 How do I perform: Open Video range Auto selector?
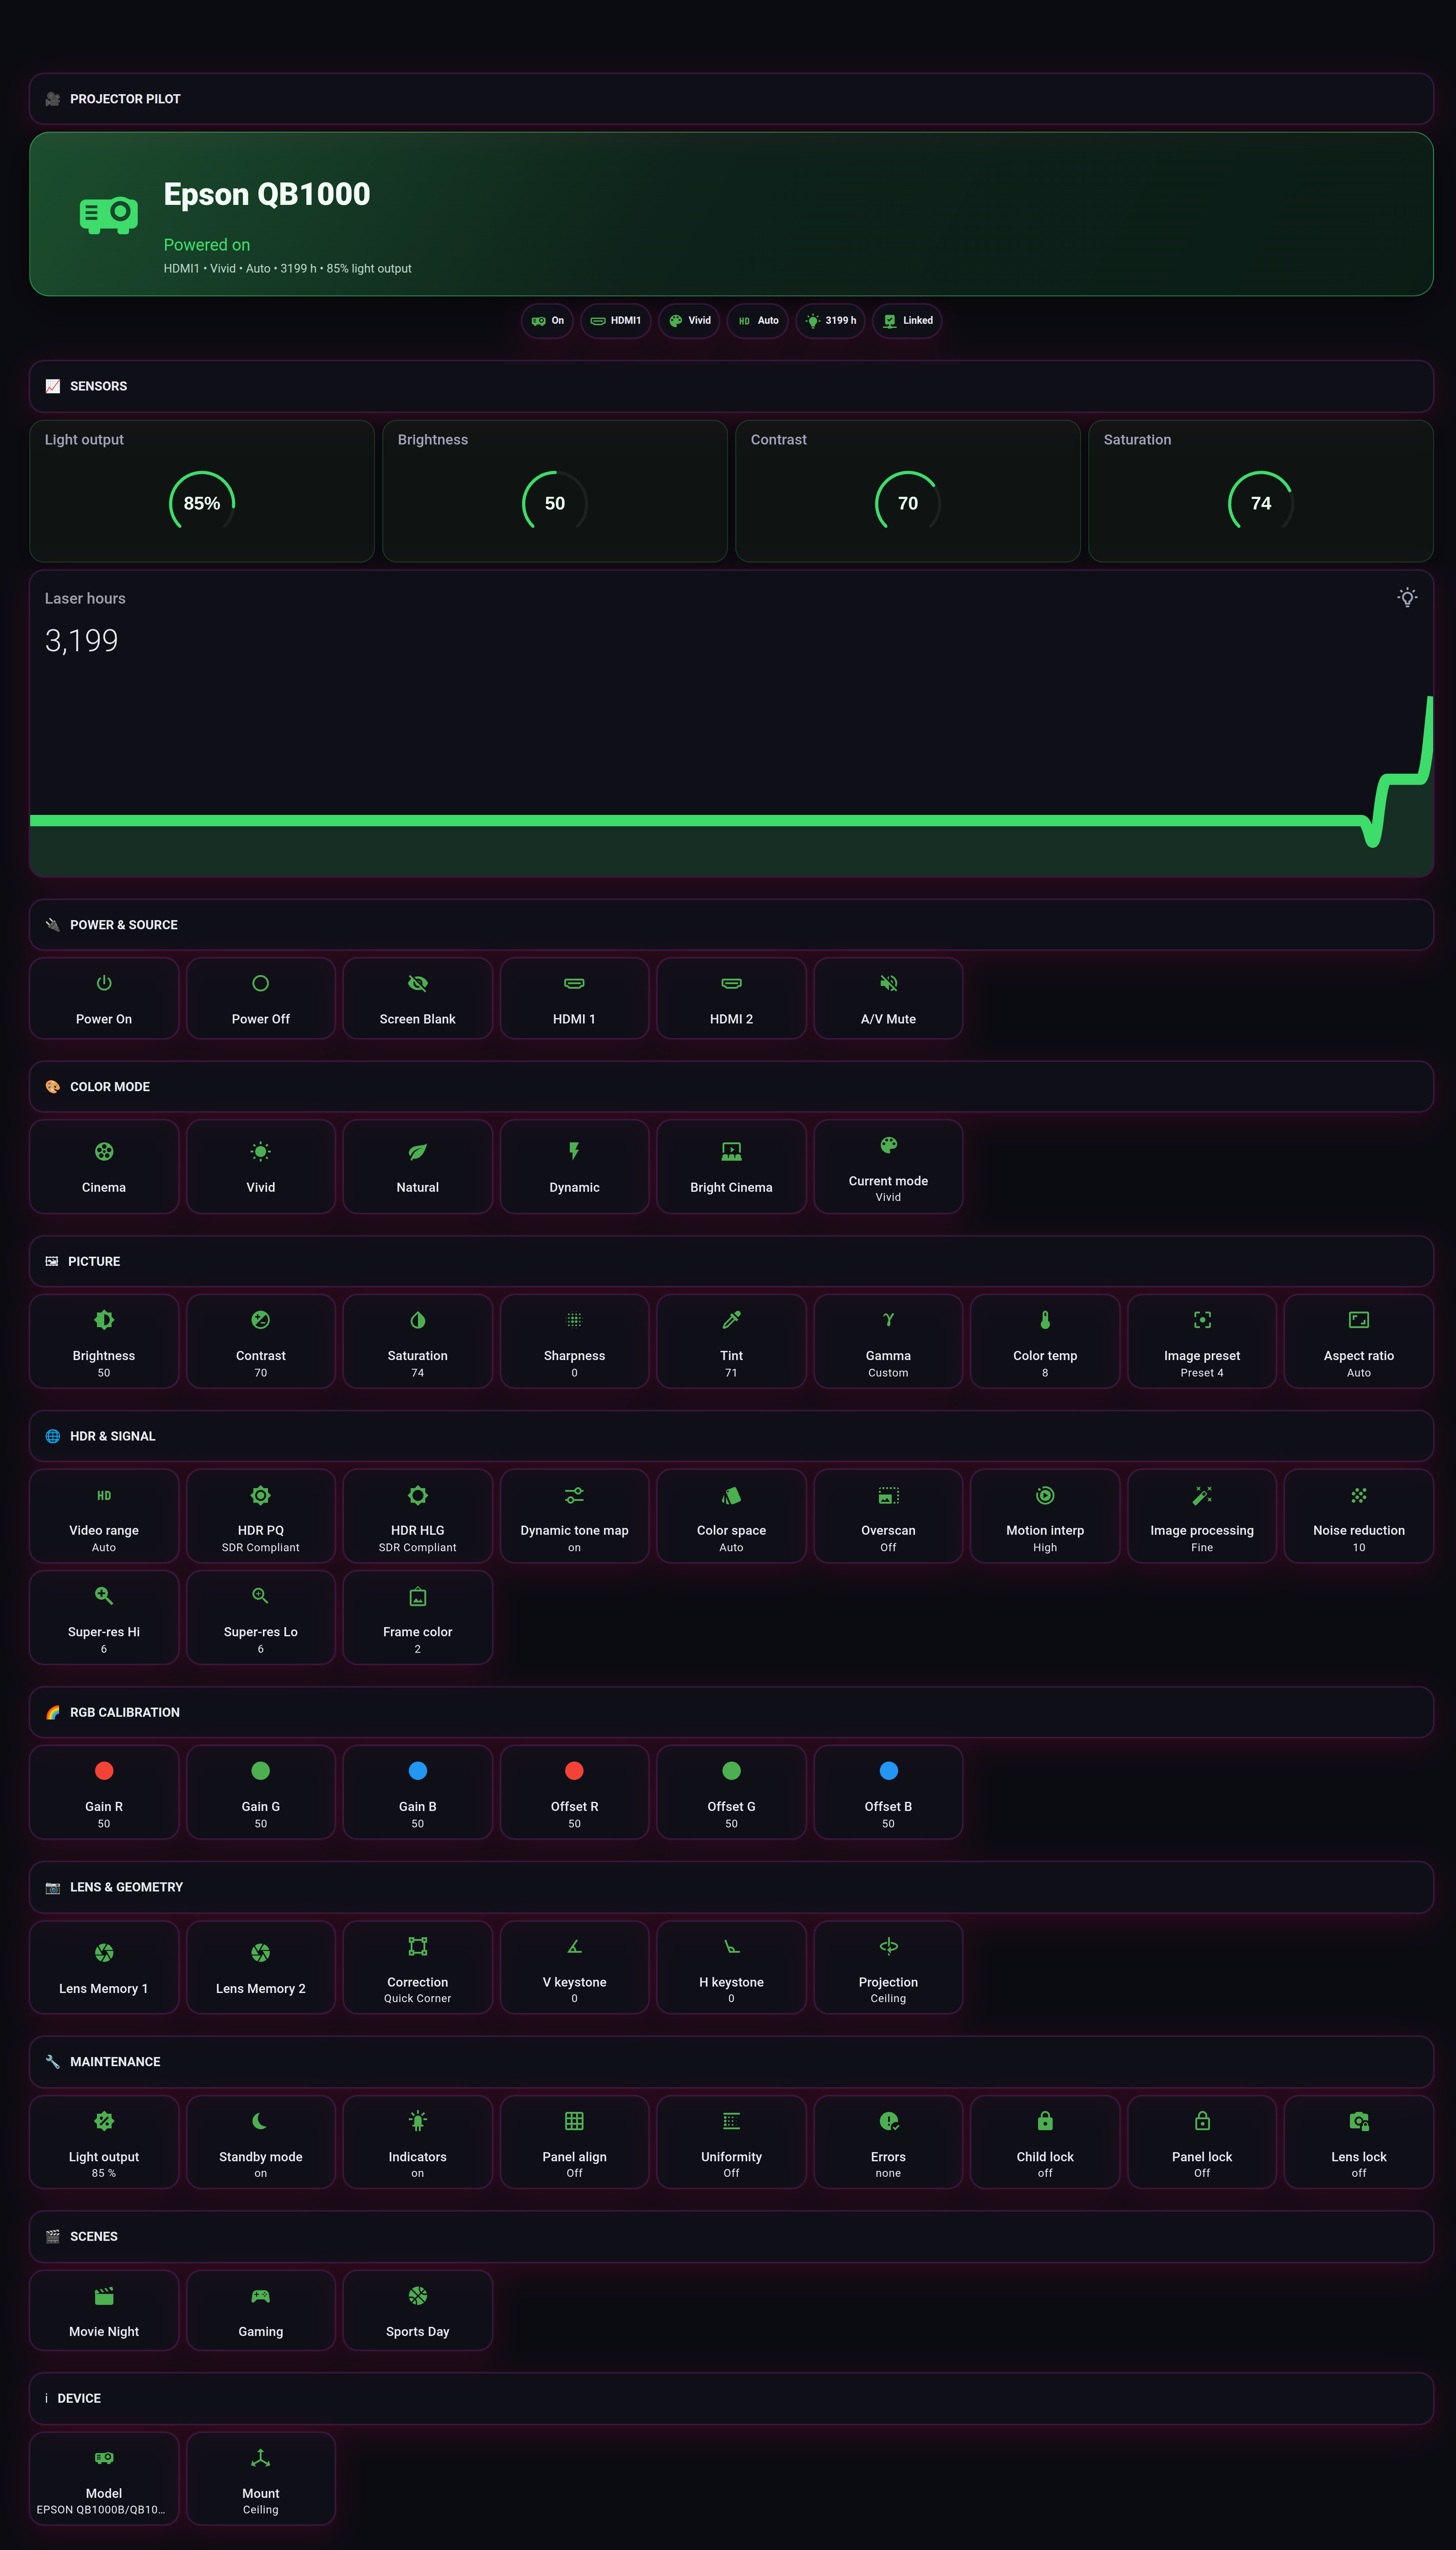tap(104, 1516)
